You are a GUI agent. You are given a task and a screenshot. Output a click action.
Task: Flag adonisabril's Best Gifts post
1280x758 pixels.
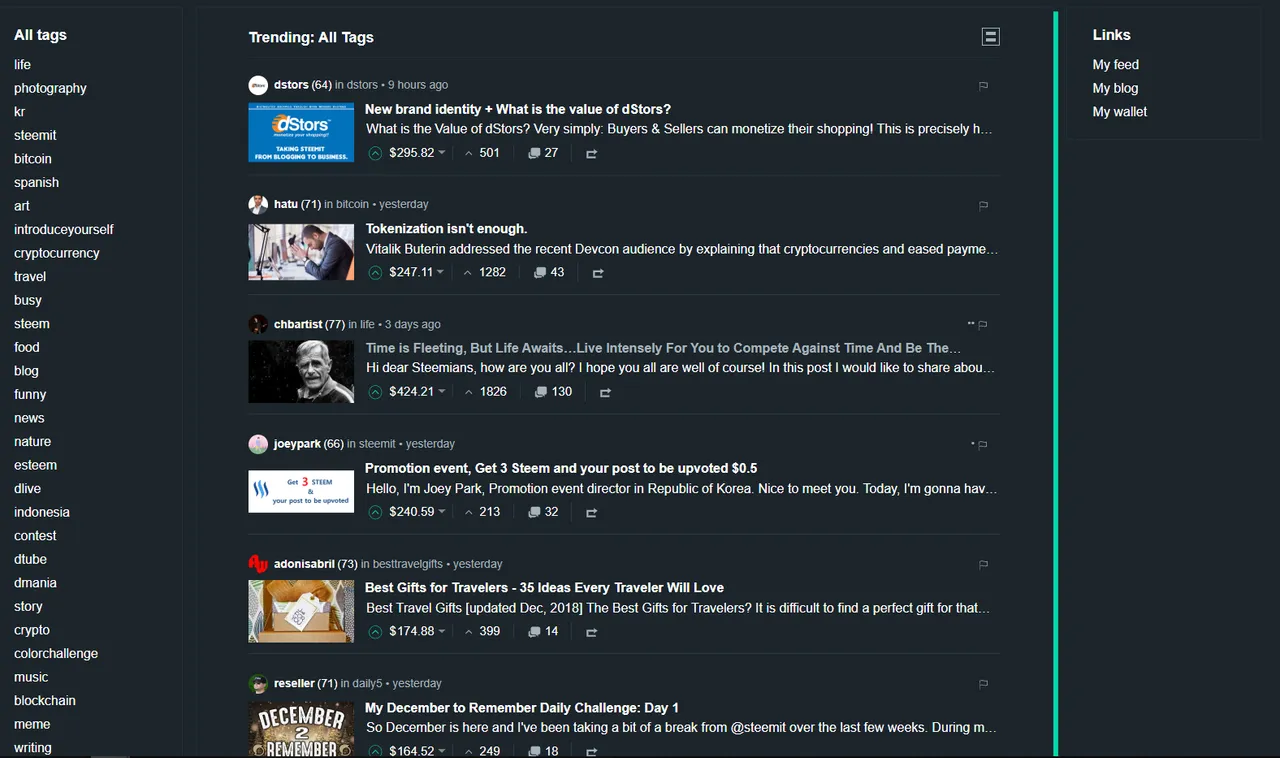coord(983,564)
